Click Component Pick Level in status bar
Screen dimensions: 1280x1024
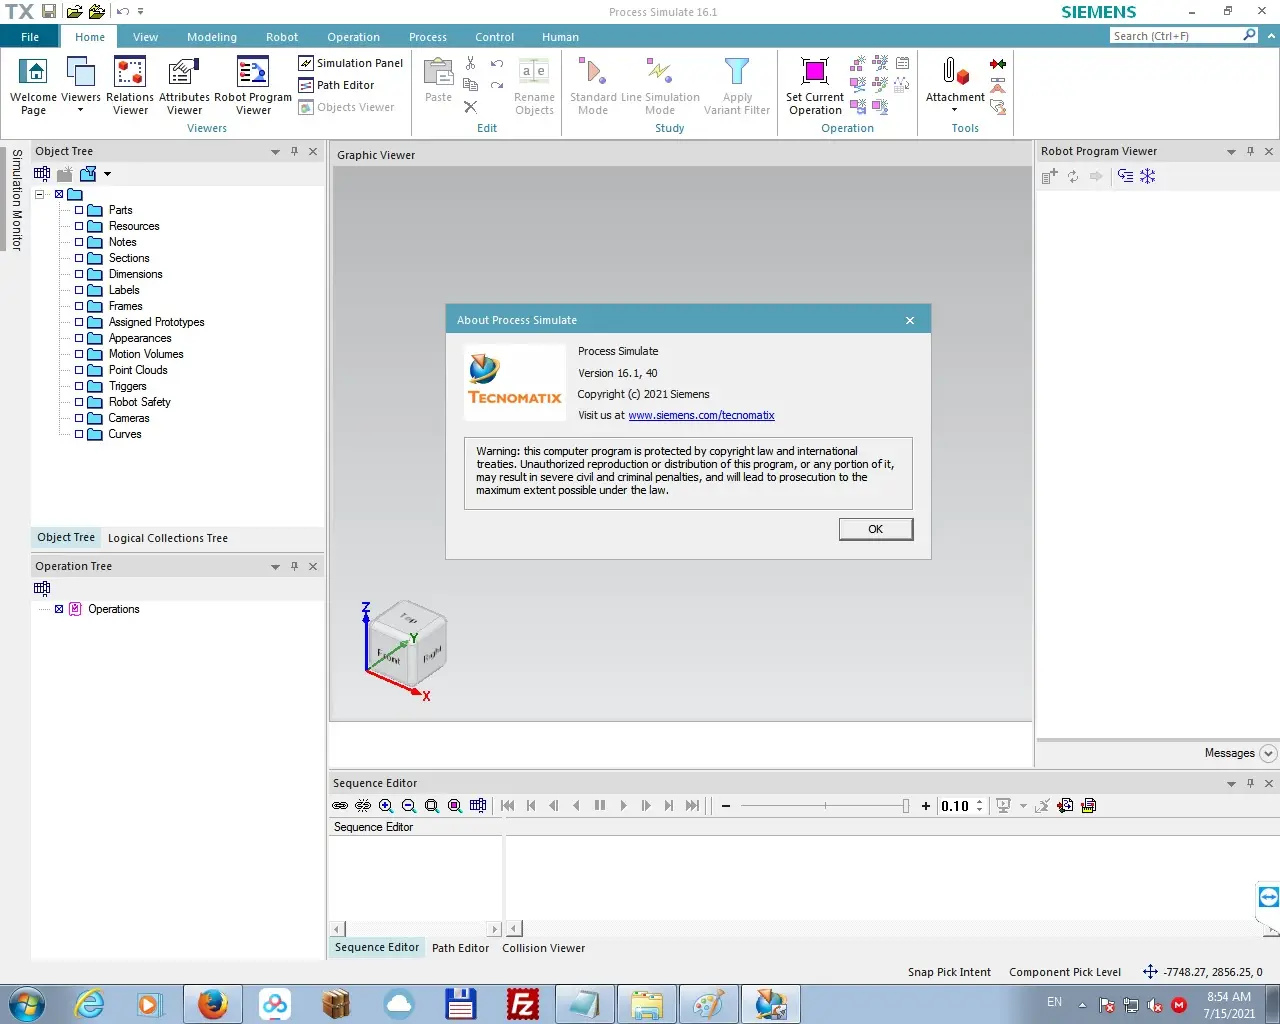pyautogui.click(x=1065, y=972)
